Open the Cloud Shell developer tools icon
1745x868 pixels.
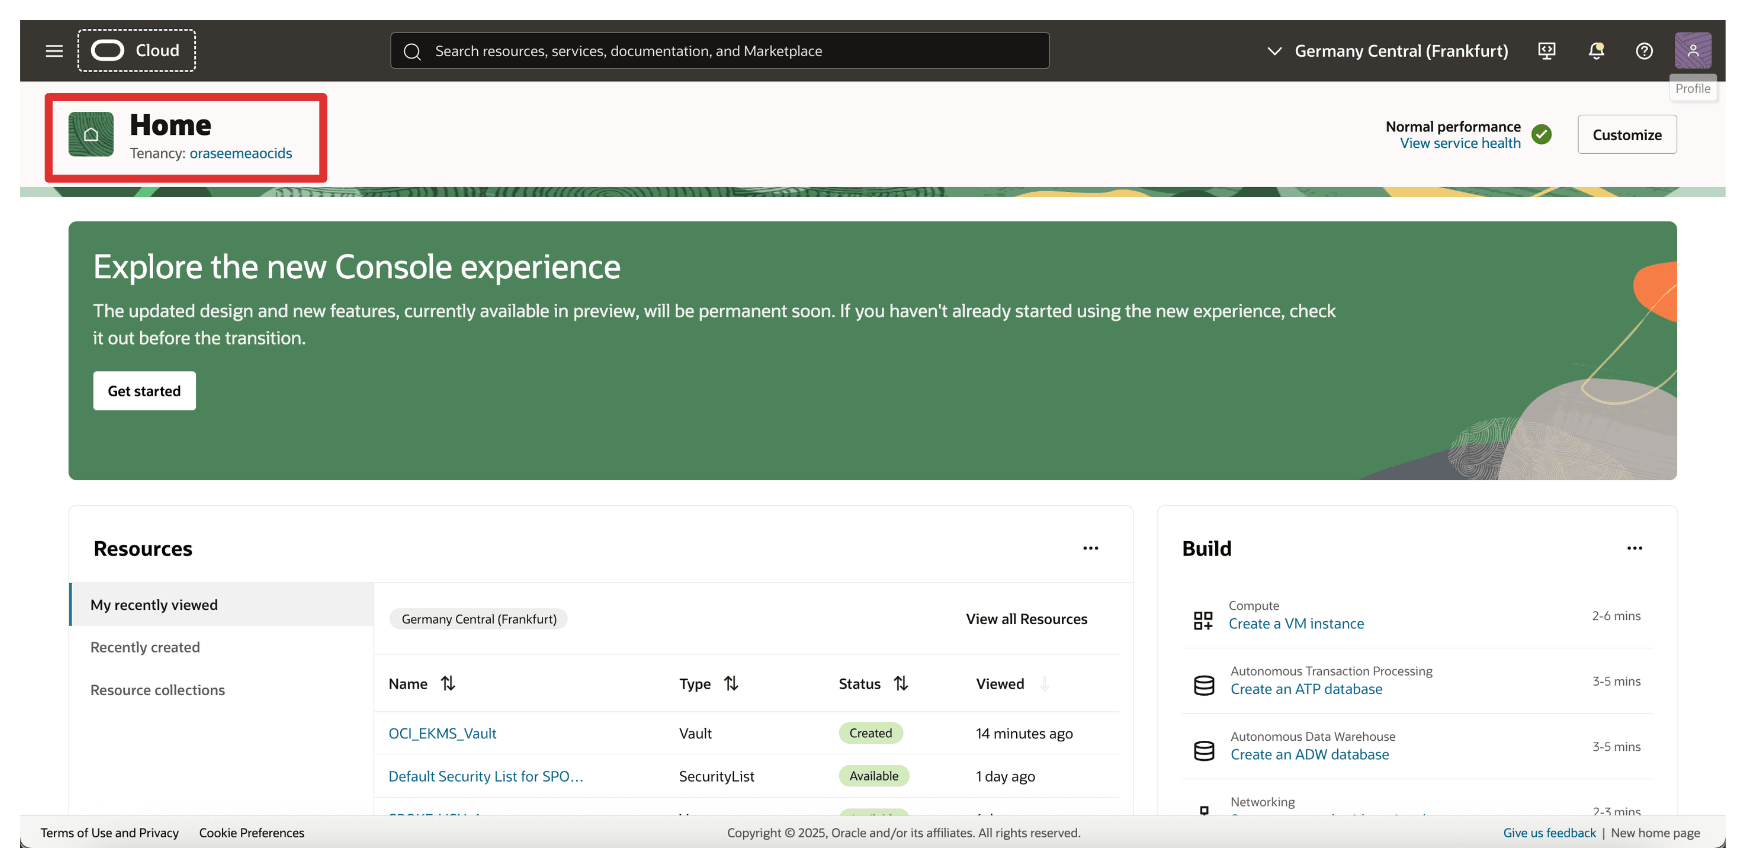coord(1547,51)
